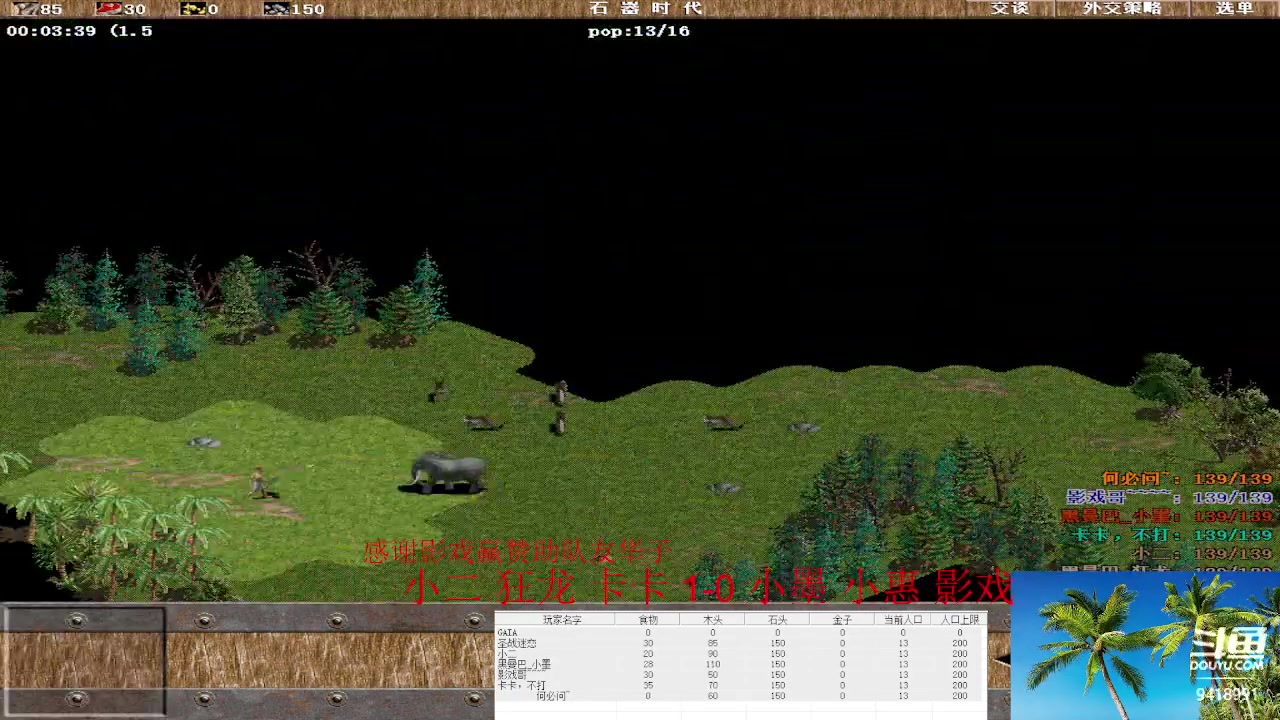The width and height of the screenshot is (1280, 720).
Task: Click the 小二 row in the stats table
Action: coord(740,654)
